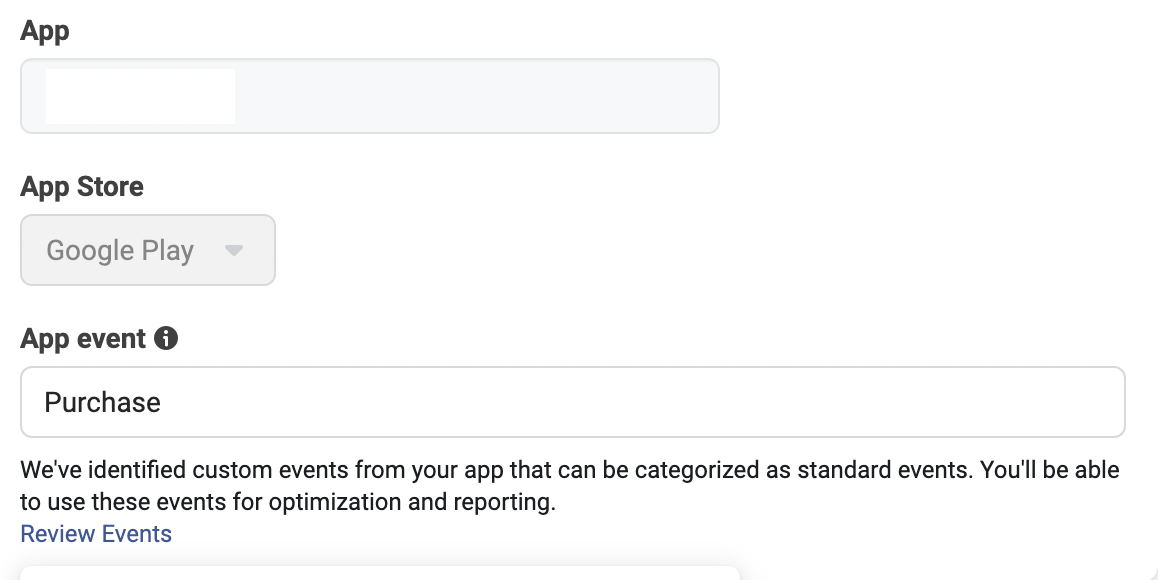Click the 'App event' field label
The image size is (1158, 580).
pos(83,339)
